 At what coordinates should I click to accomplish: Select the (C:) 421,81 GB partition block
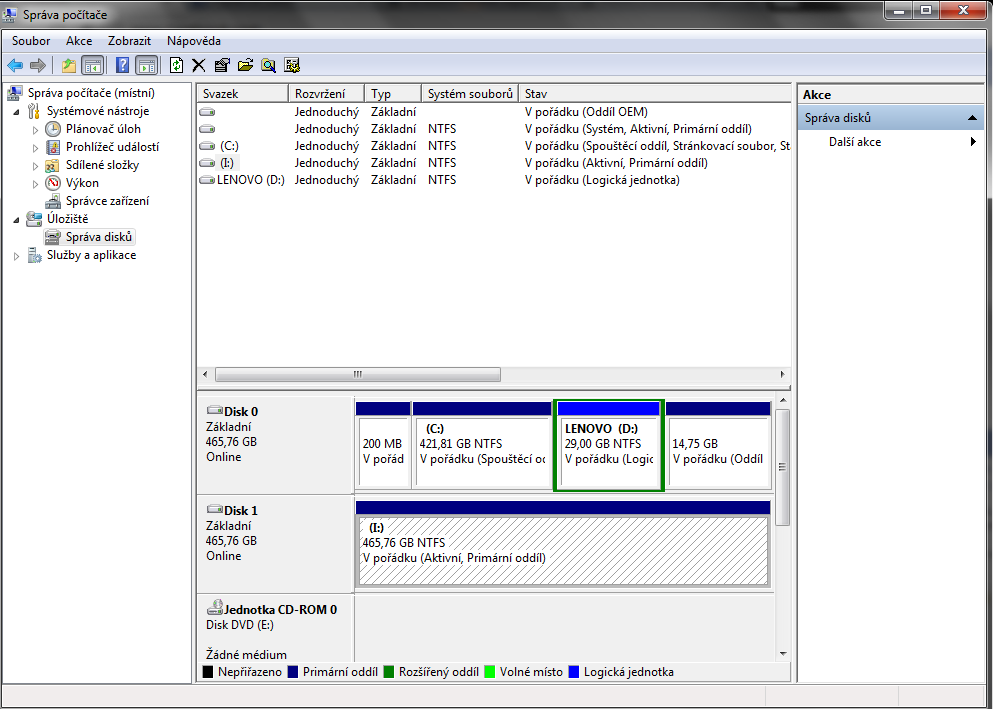click(482, 445)
